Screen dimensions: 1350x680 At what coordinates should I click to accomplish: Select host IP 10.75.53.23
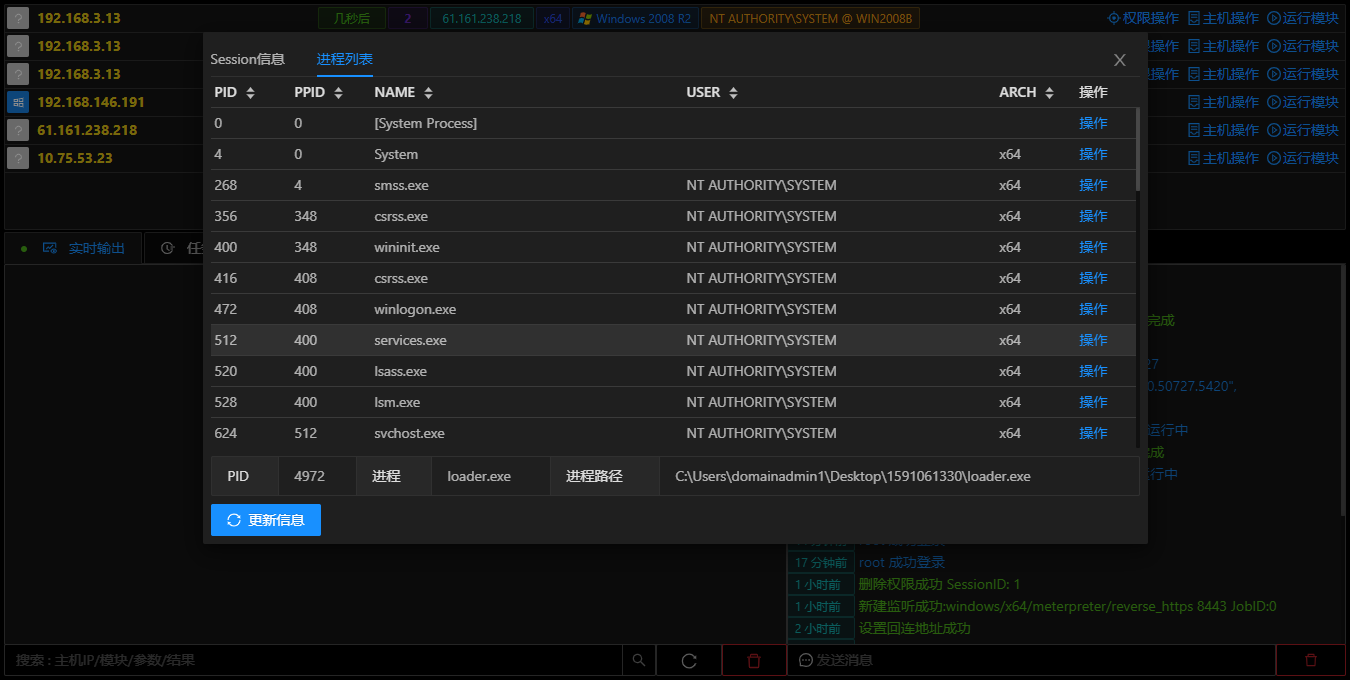click(x=75, y=158)
